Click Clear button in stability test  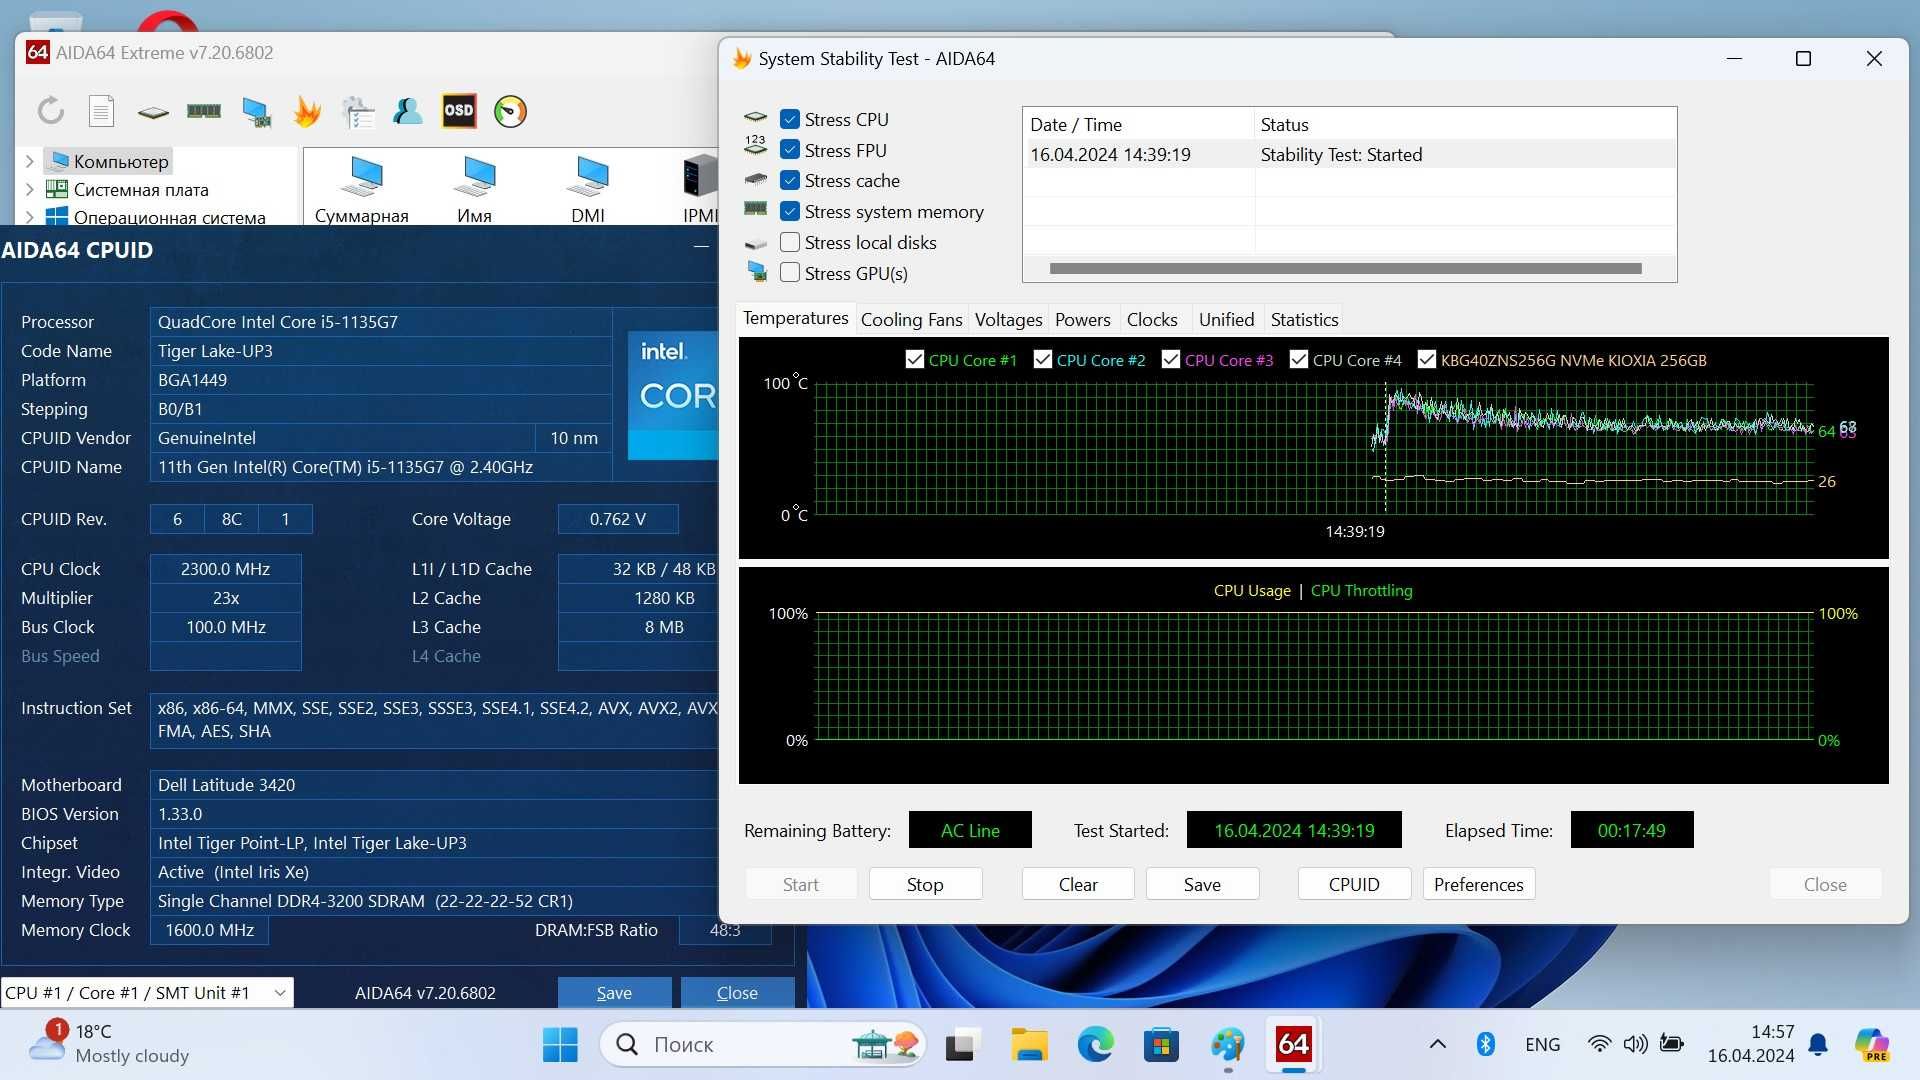[x=1078, y=884]
